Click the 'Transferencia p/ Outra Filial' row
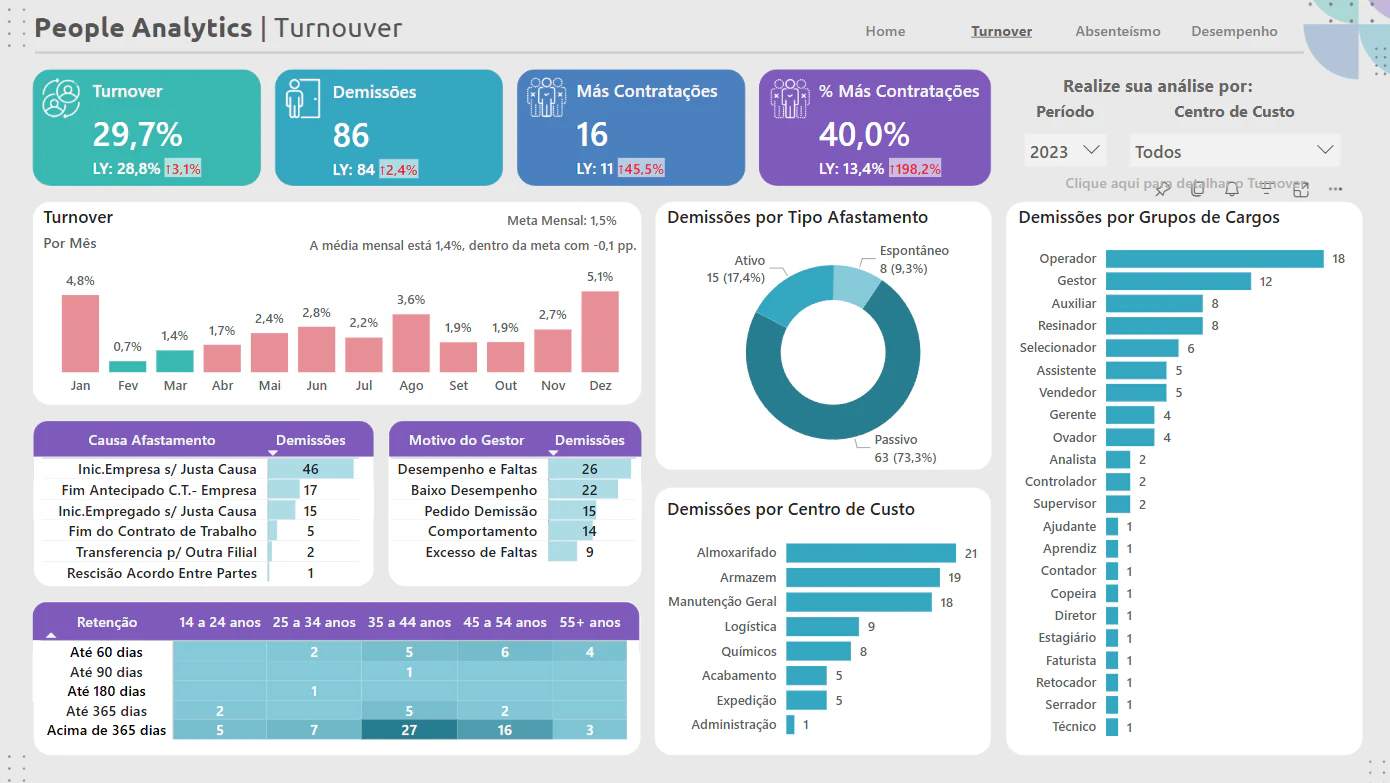 tap(198, 552)
